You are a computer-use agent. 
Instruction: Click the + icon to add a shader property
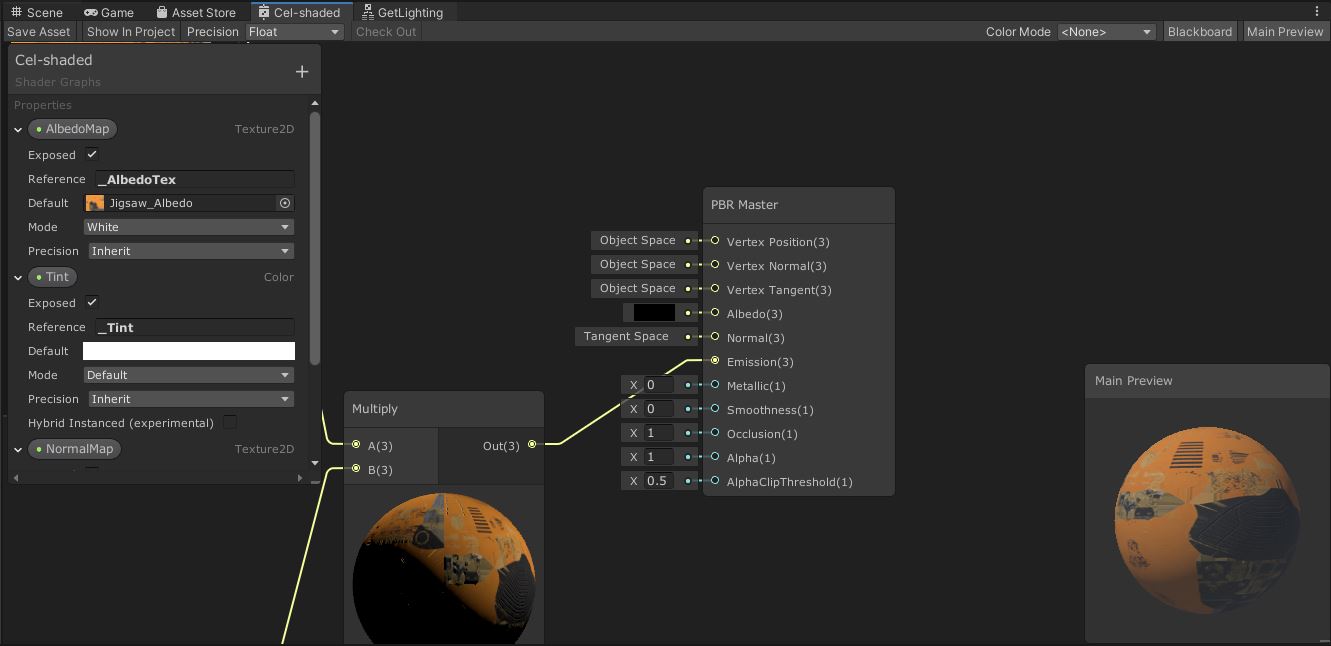pyautogui.click(x=302, y=71)
